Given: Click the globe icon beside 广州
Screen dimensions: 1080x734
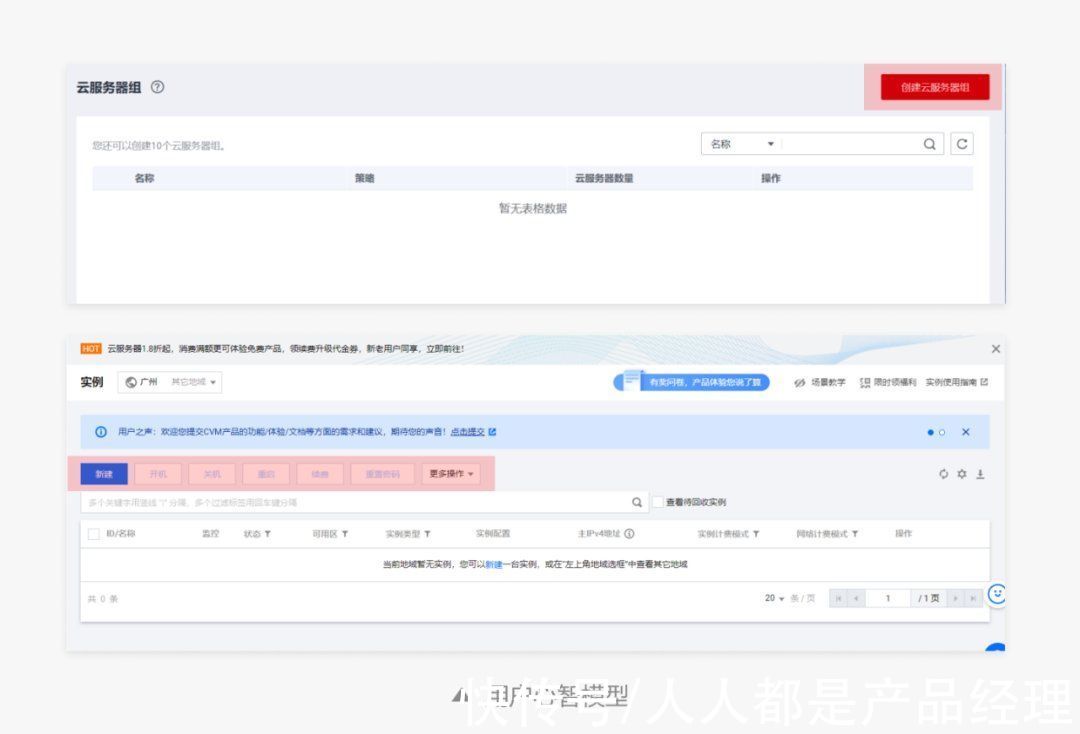Looking at the screenshot, I should click(x=131, y=382).
